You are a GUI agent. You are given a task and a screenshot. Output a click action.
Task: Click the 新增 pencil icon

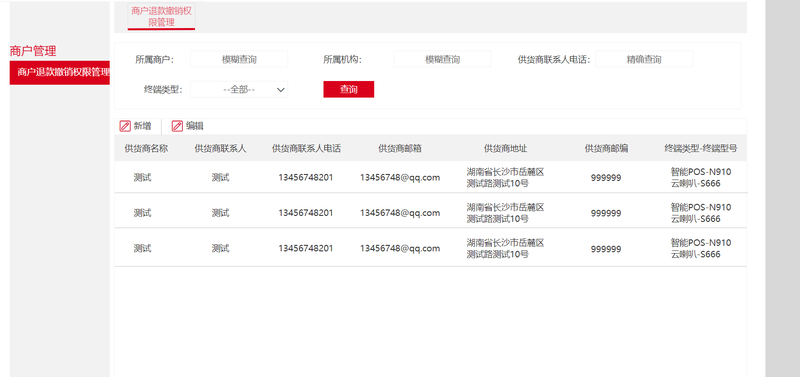coord(125,126)
